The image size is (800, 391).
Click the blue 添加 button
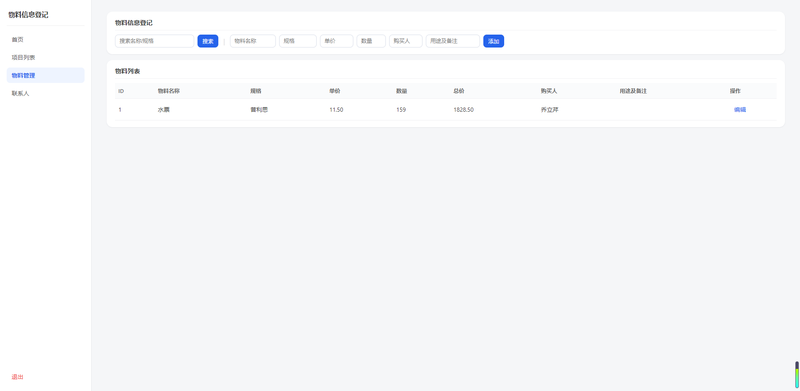coord(493,41)
